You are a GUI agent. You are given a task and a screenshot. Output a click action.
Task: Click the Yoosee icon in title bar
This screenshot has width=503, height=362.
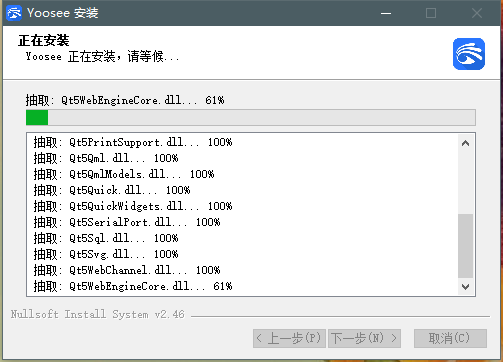tap(14, 13)
